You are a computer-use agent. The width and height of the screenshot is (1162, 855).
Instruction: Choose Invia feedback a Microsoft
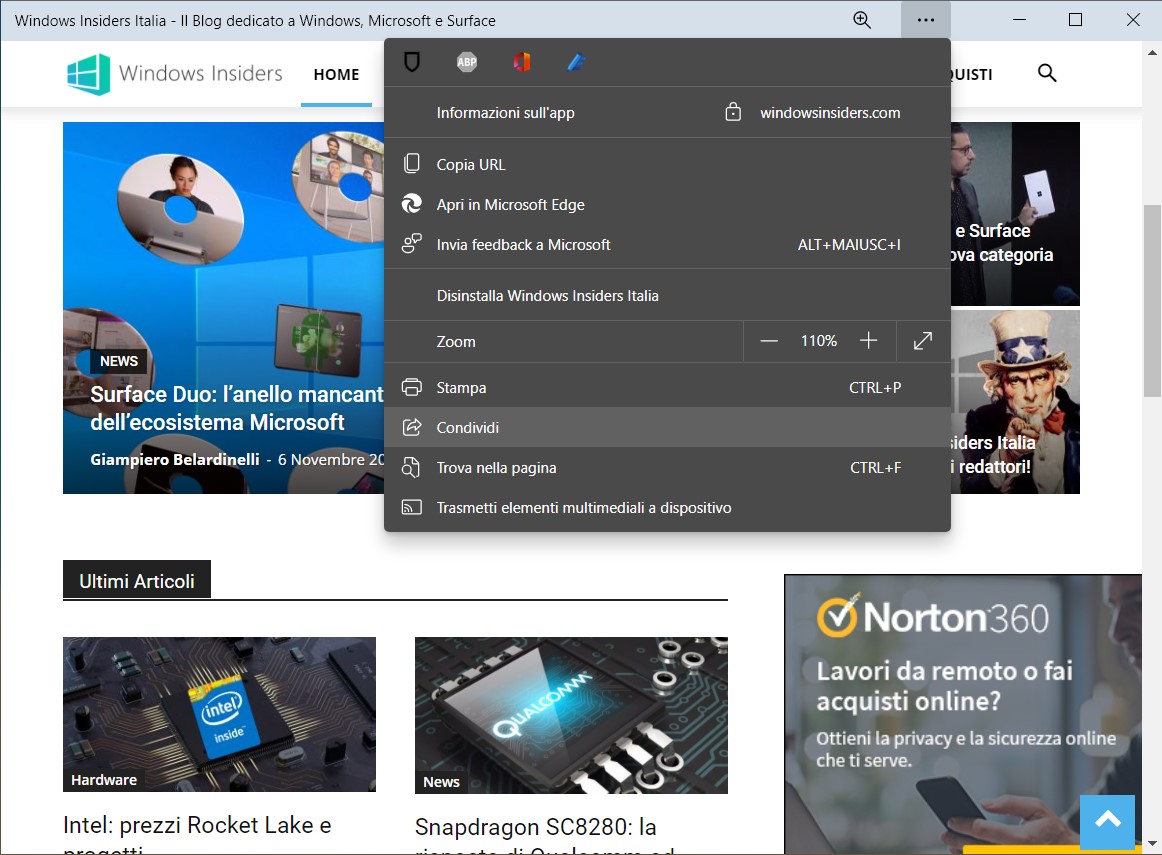[x=667, y=244]
